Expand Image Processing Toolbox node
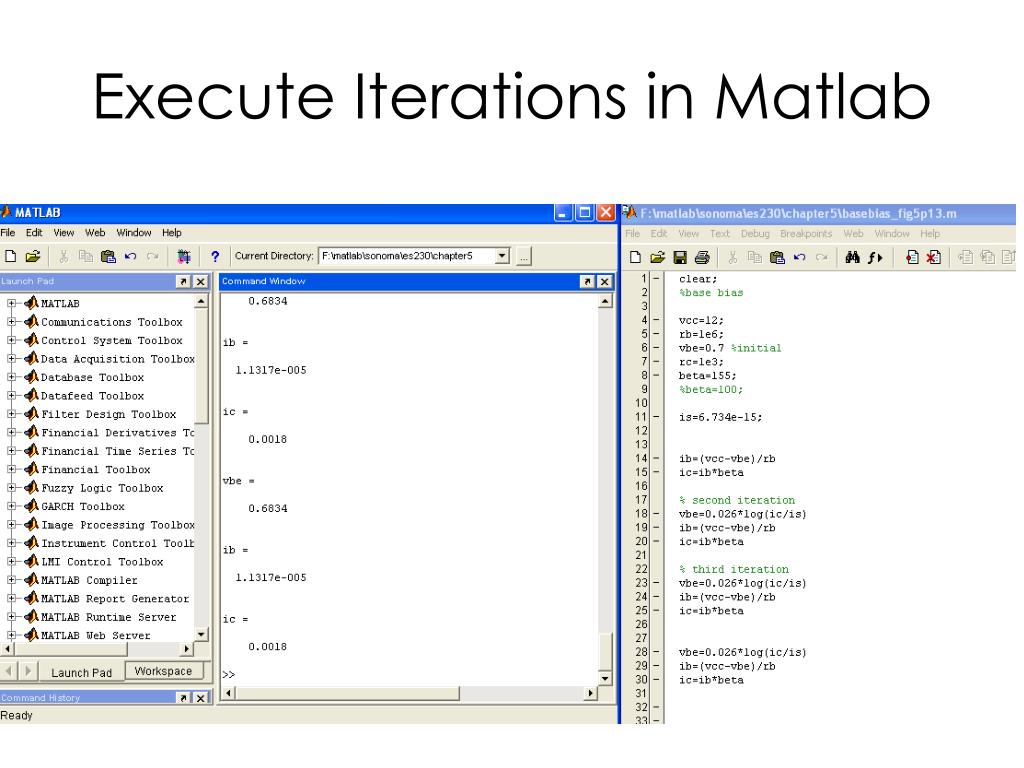Image resolution: width=1024 pixels, height=768 pixels. [11, 524]
